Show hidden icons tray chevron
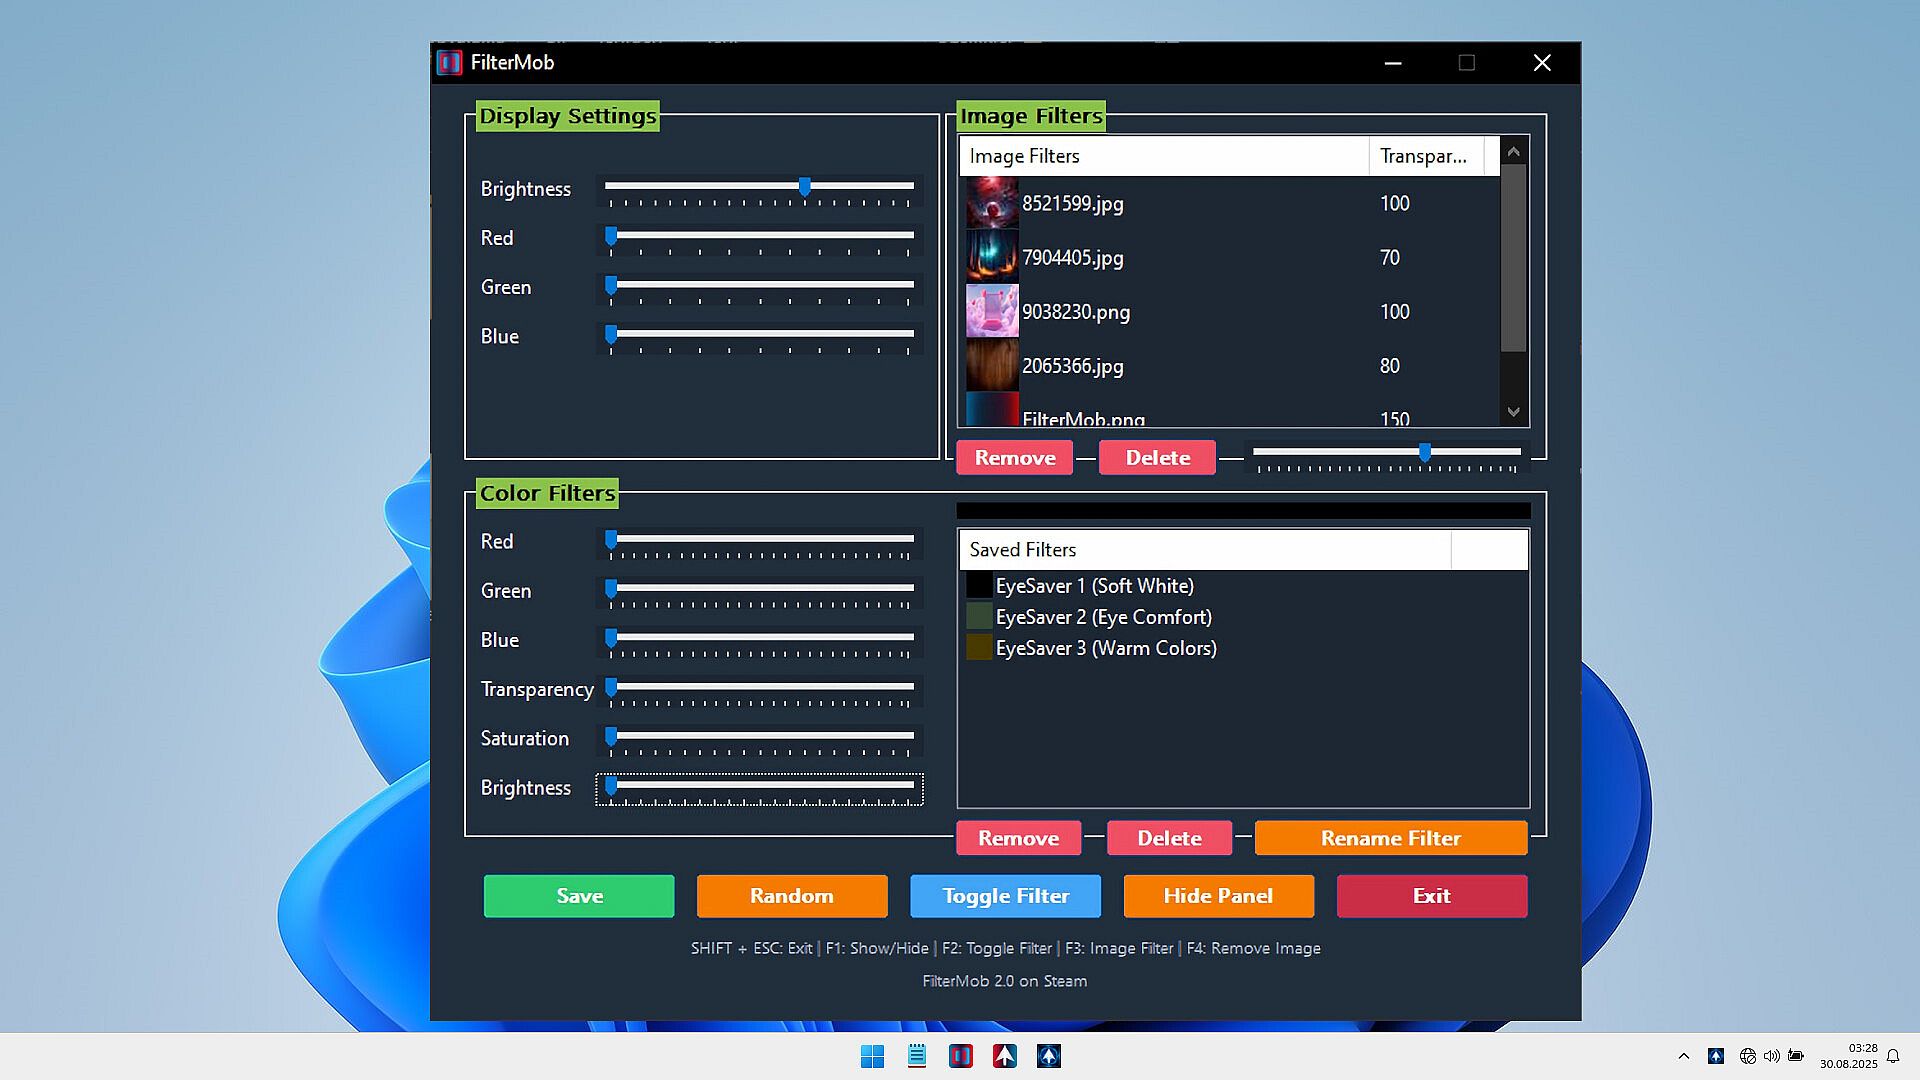 click(x=1684, y=1056)
